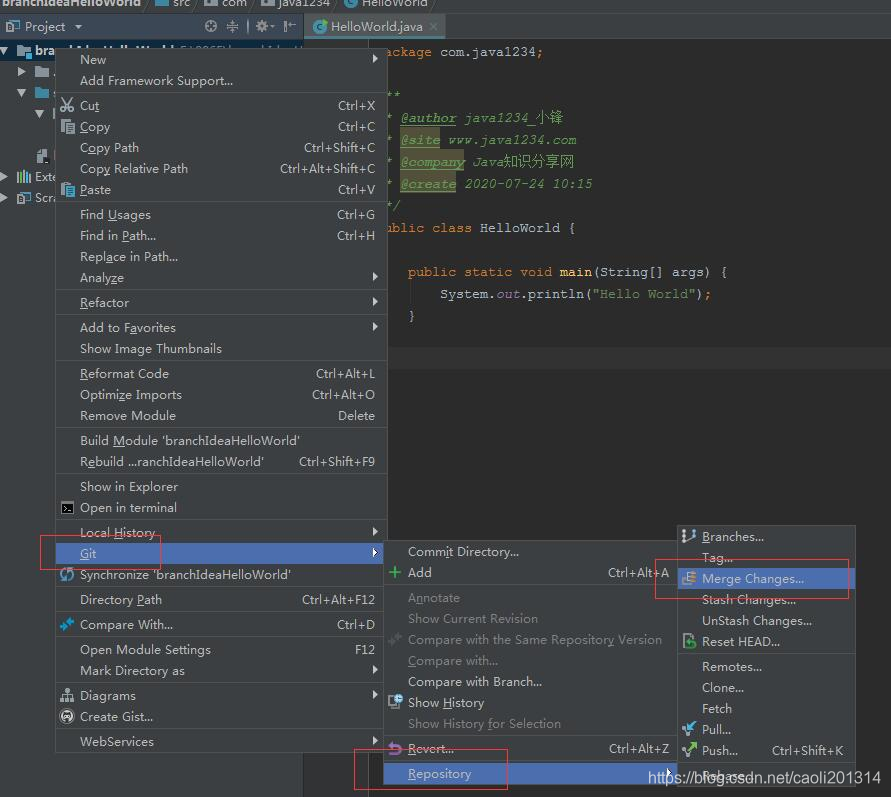891x797 pixels.
Task: Click the locate target icon in Project toolbar
Action: pos(211,26)
